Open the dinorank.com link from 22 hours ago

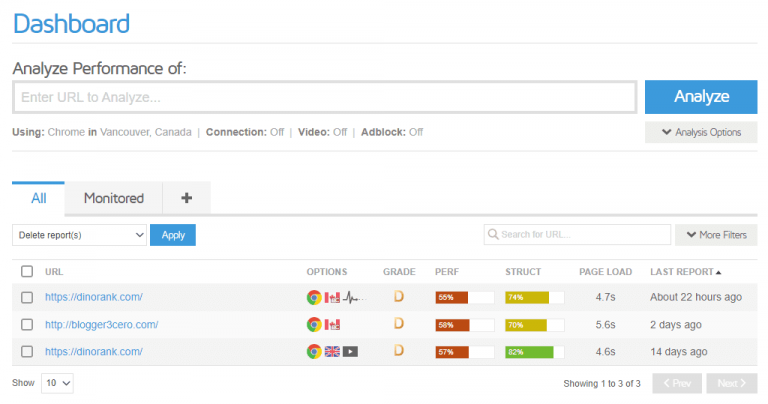coord(94,297)
